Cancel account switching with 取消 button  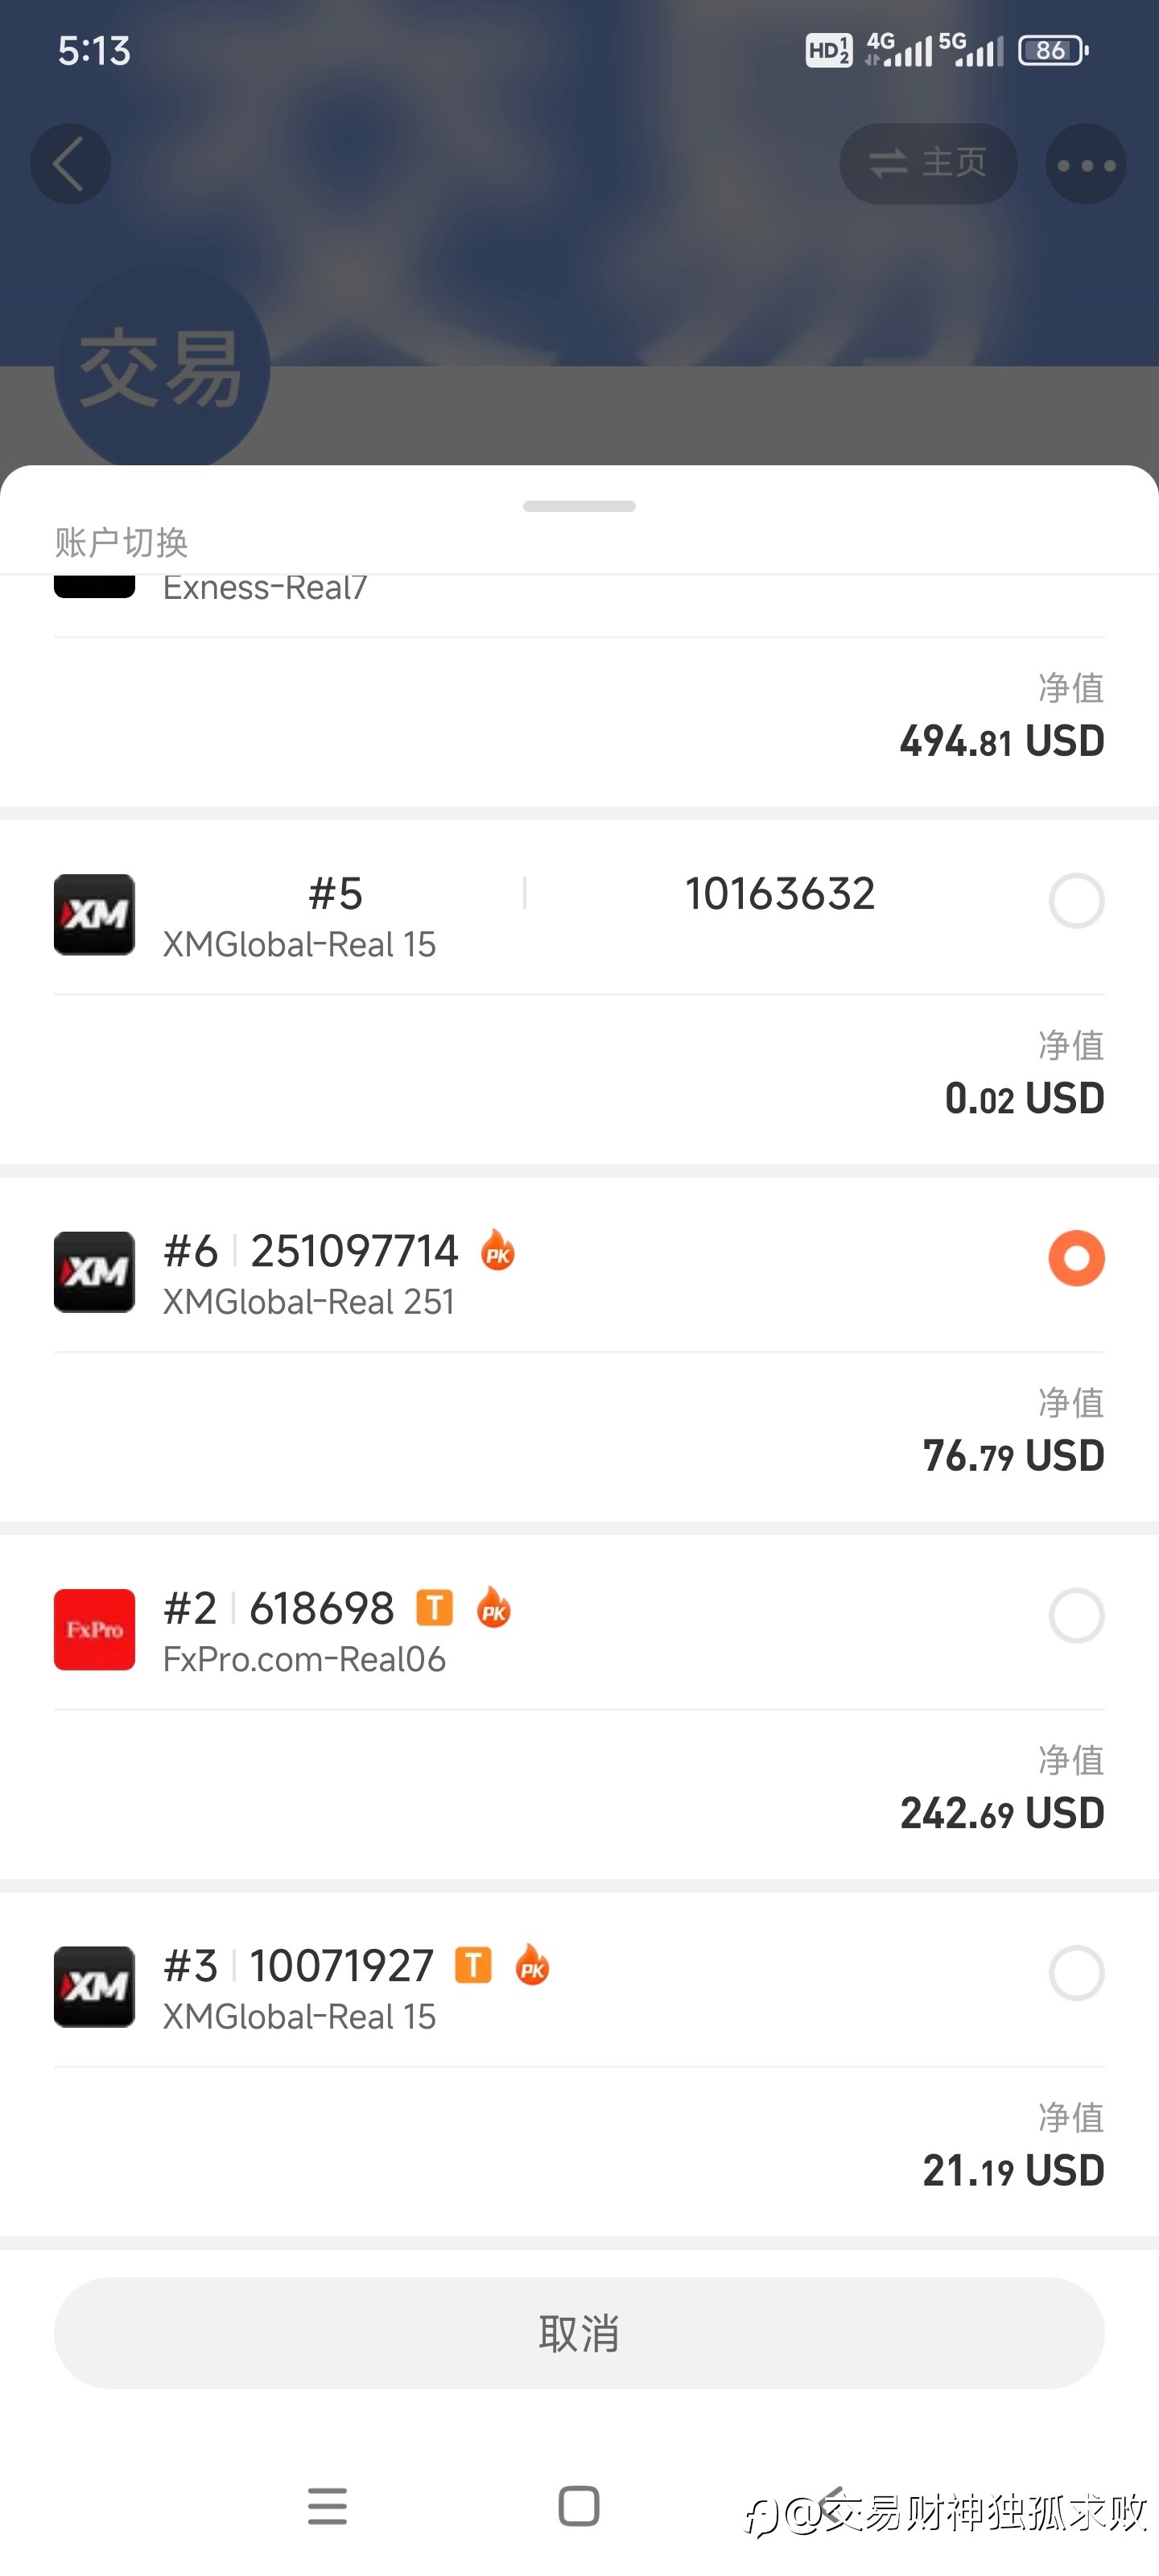click(579, 2333)
